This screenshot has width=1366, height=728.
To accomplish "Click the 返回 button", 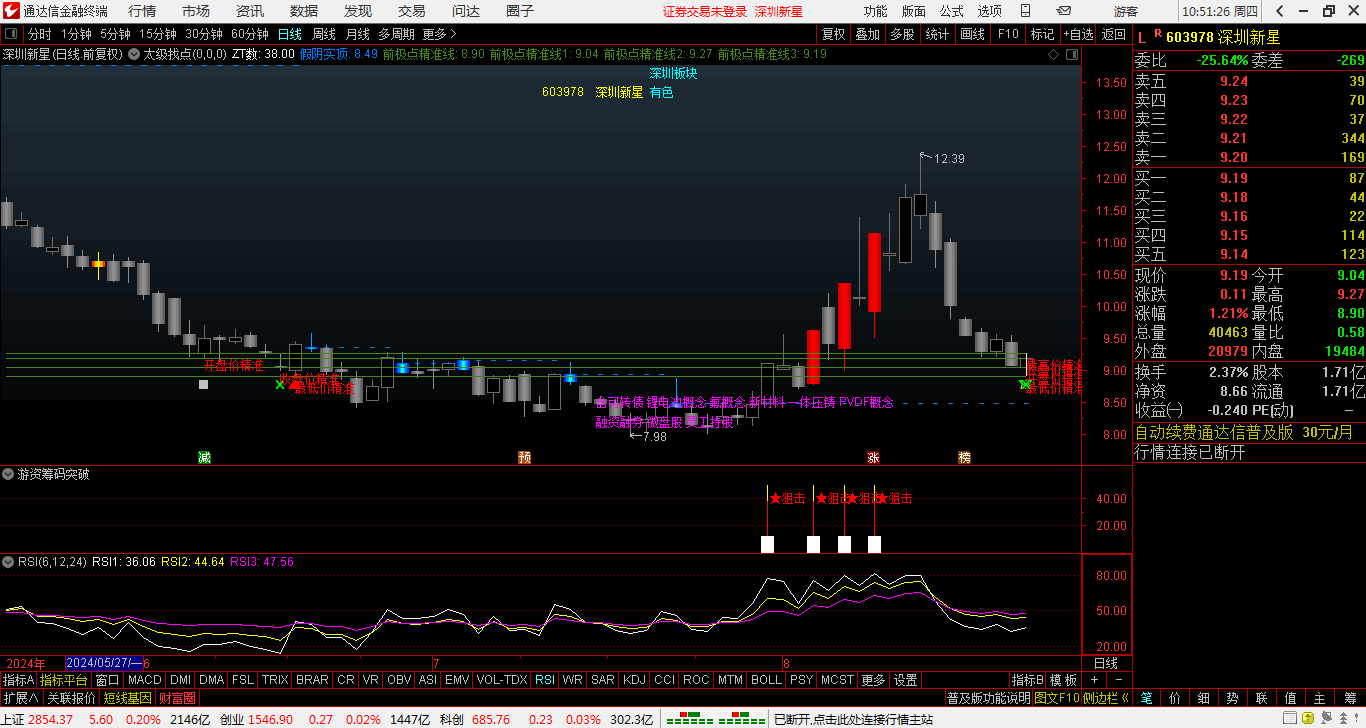I will (1114, 34).
